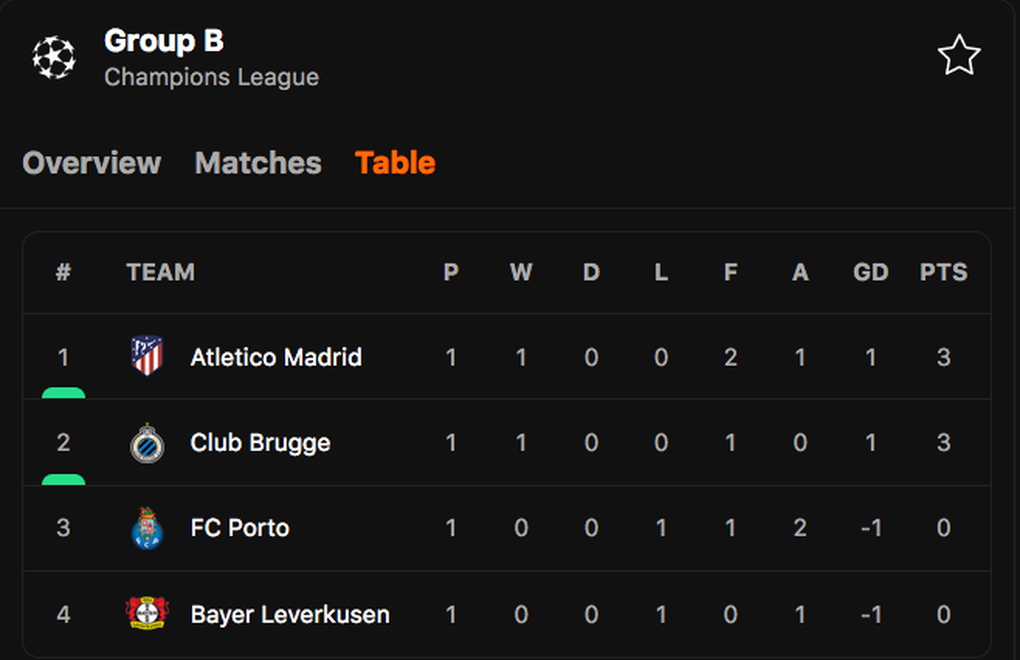Click the TEAM column header

tap(161, 272)
